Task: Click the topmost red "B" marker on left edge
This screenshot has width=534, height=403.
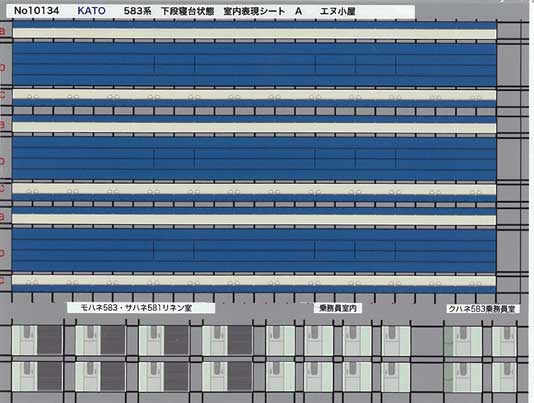Action: click(x=2, y=32)
